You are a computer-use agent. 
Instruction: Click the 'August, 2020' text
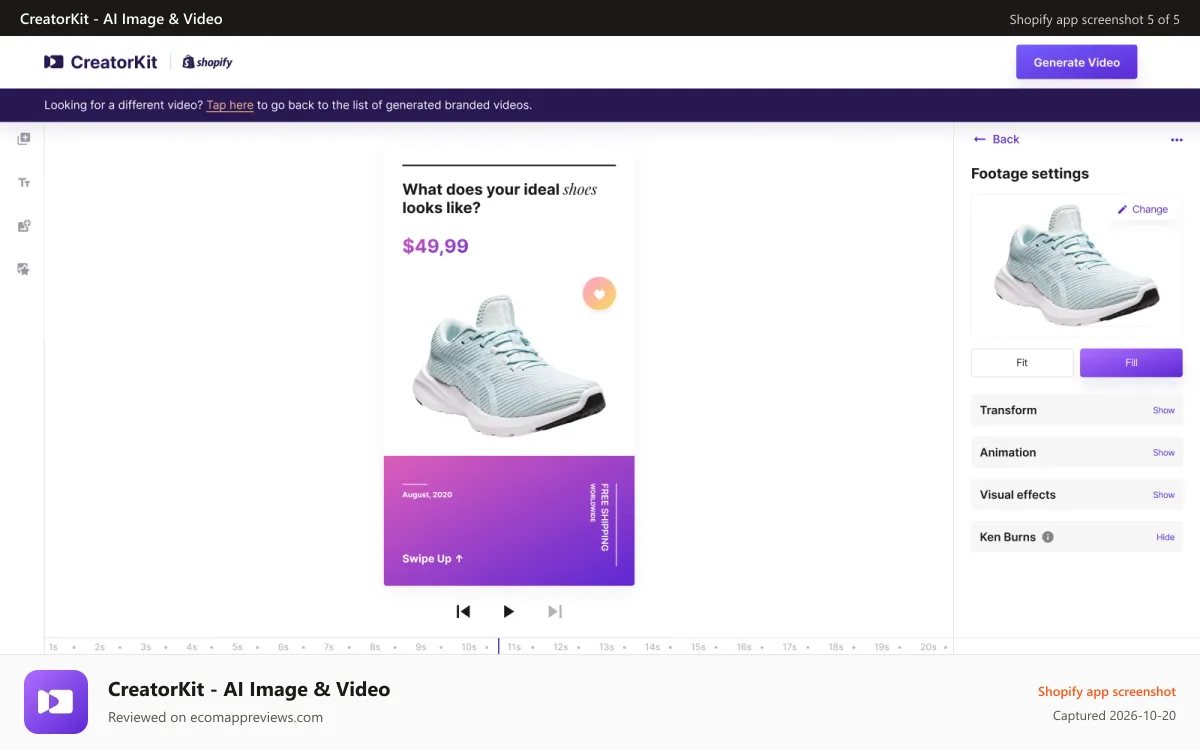point(427,495)
